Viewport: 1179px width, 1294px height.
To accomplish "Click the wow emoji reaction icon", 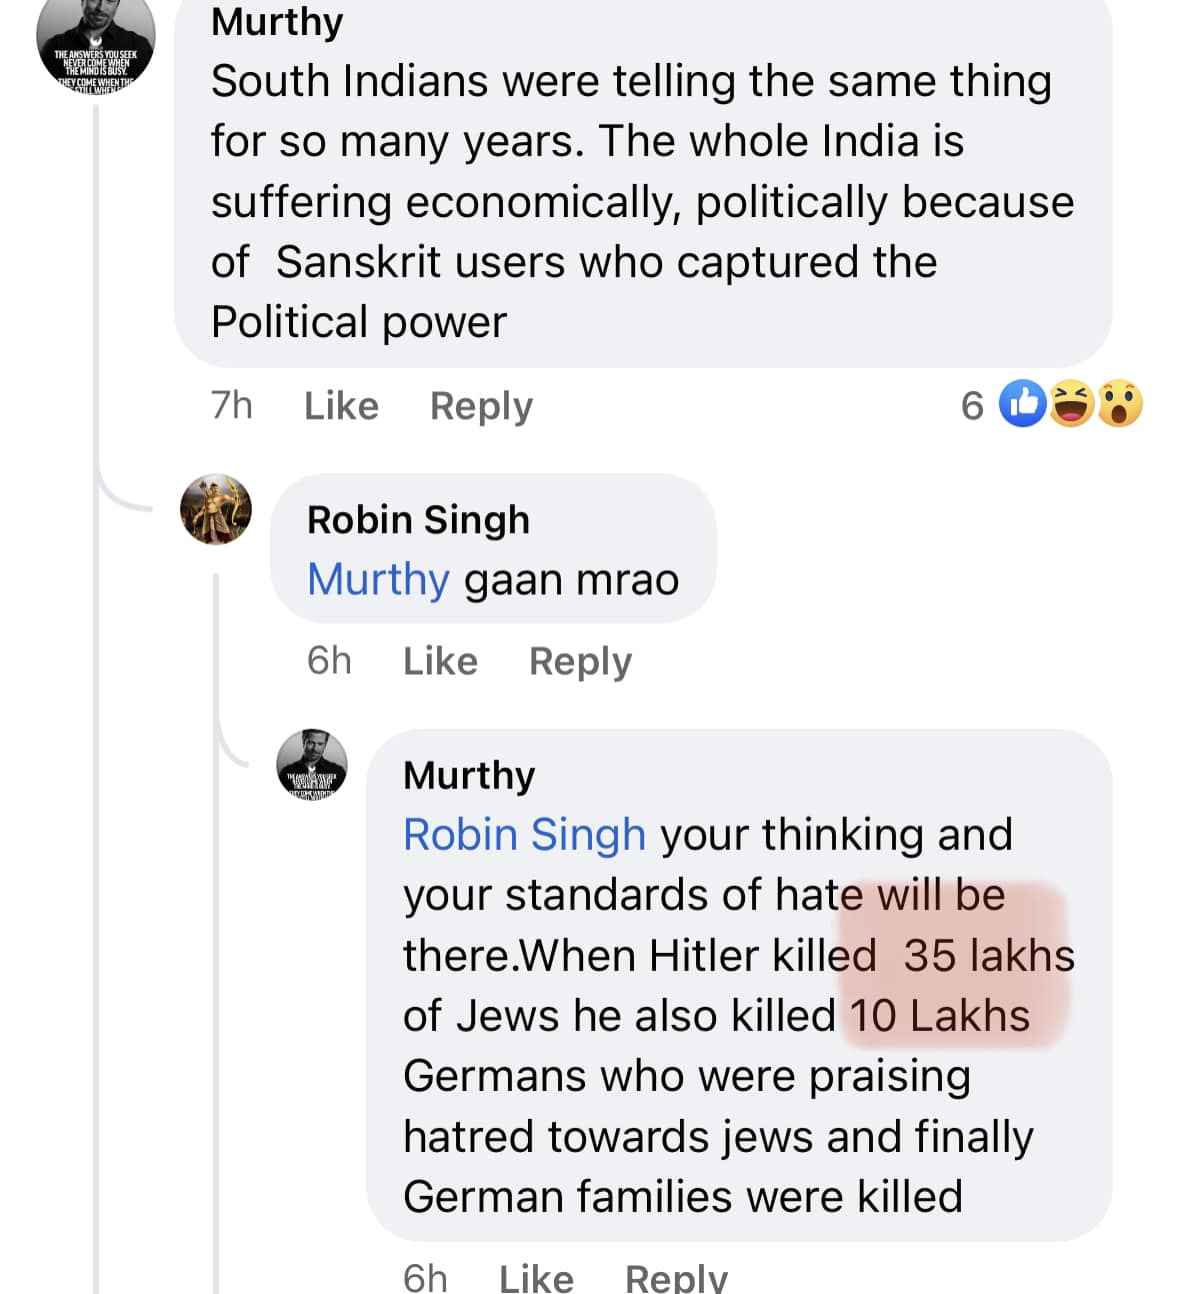I will 1120,404.
